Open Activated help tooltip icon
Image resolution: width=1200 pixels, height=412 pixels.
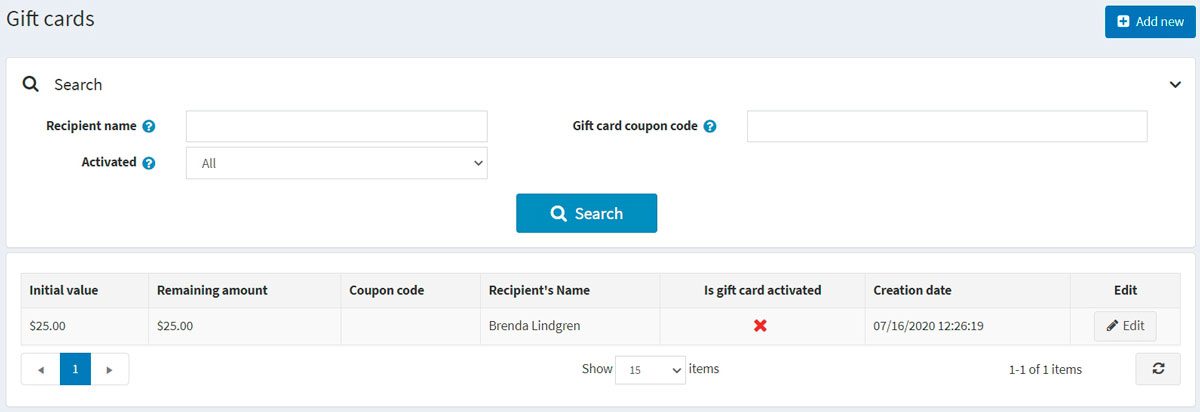click(x=149, y=163)
